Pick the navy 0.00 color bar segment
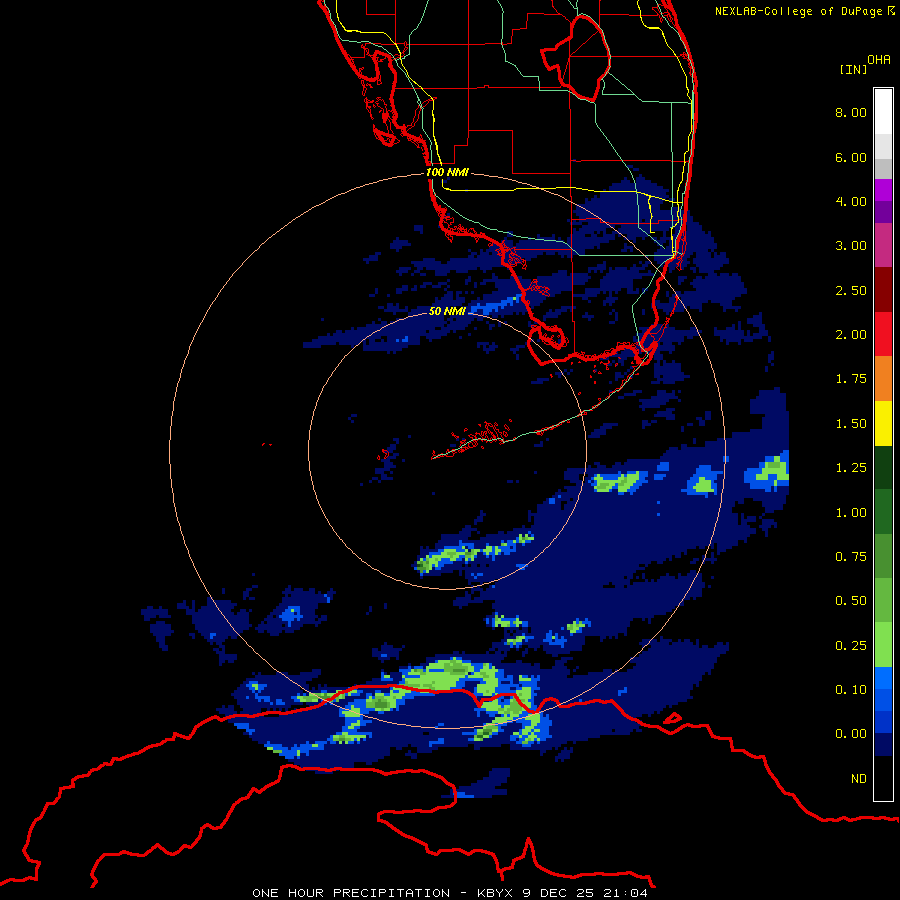Viewport: 900px width, 900px height. click(883, 745)
